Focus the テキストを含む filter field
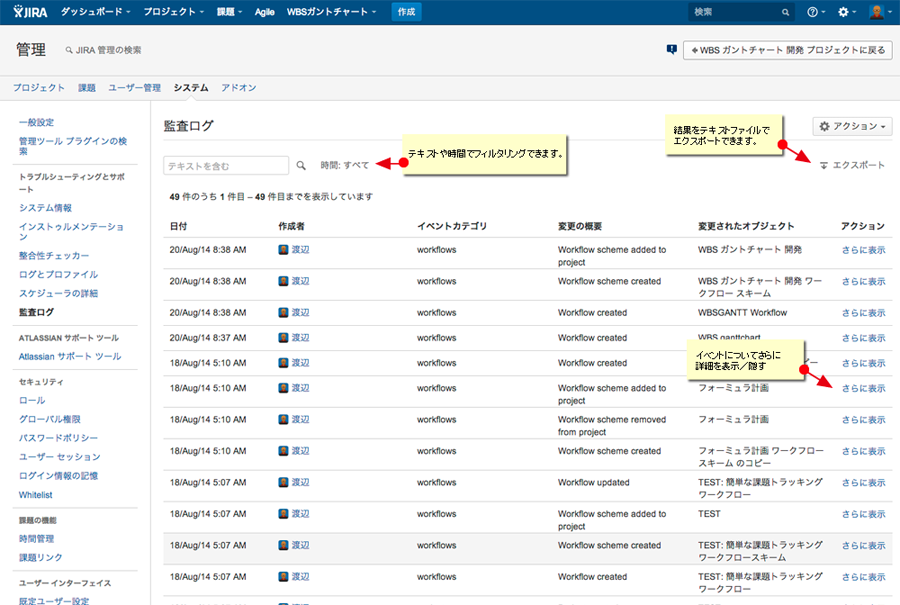 coord(226,165)
